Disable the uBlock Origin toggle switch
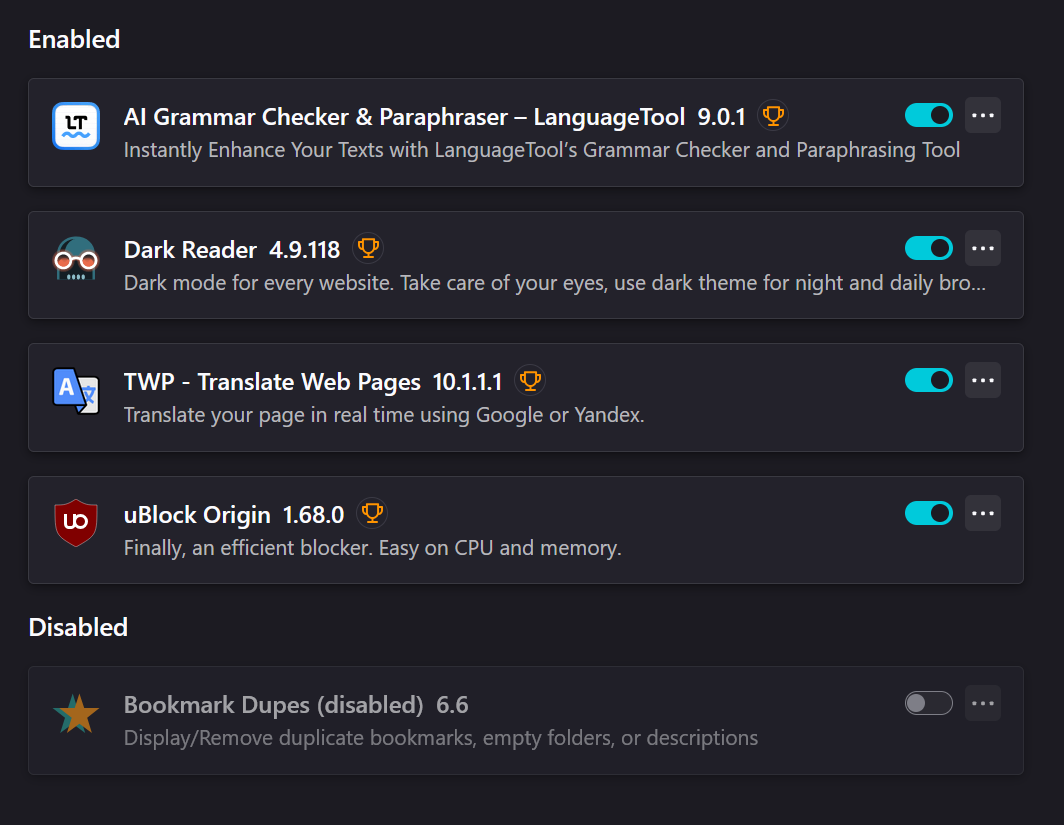 (x=928, y=513)
